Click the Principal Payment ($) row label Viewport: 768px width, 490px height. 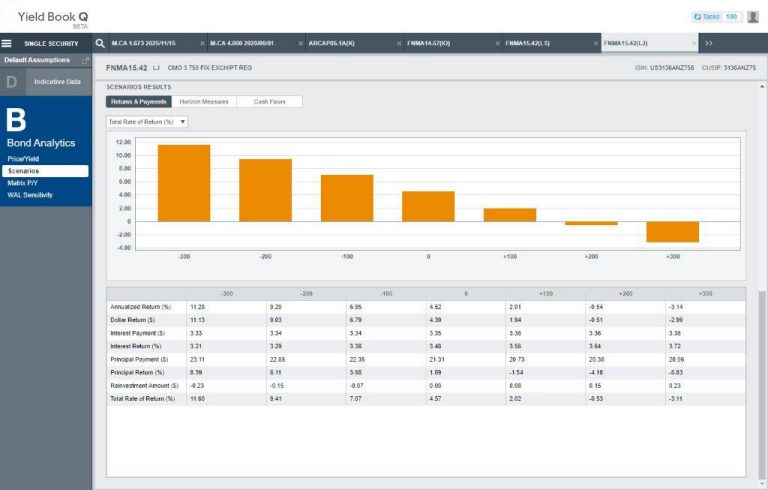tap(139, 360)
